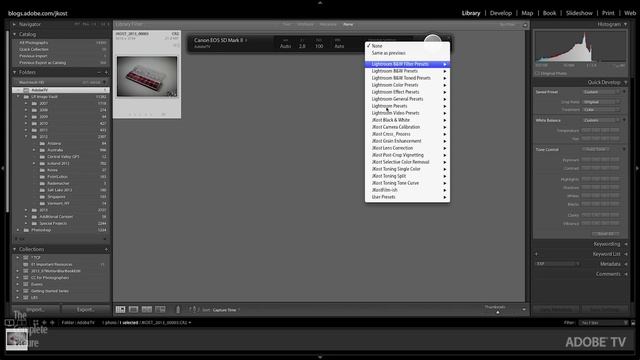Toggle the filter switch in filmstrip bar
640x360 pixels.
click(633, 323)
